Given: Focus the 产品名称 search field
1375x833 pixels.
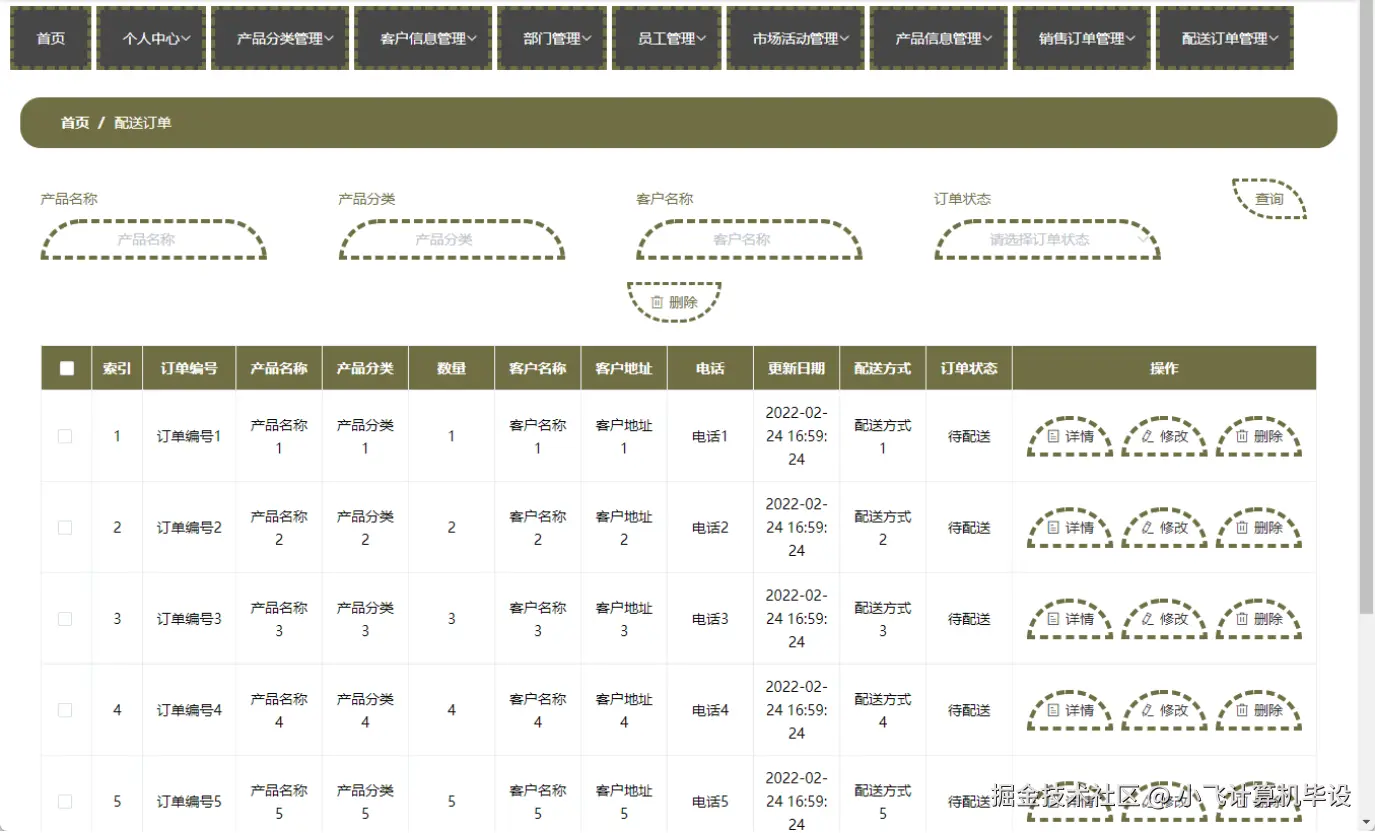Looking at the screenshot, I should [x=153, y=240].
